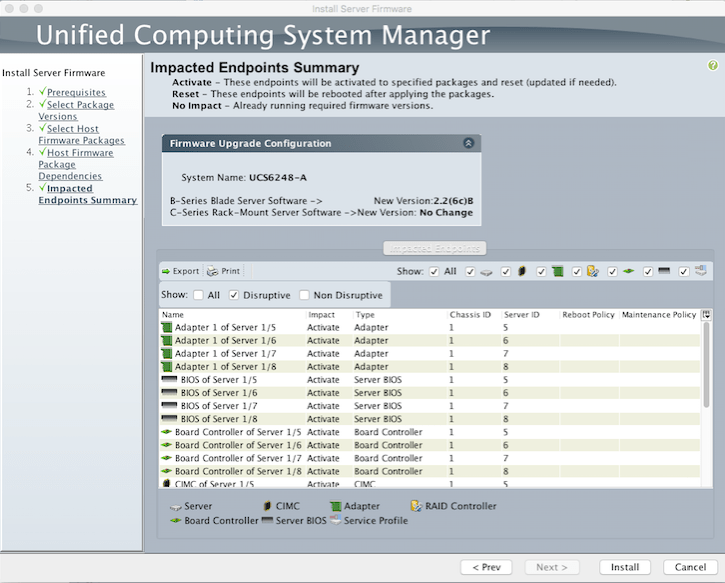Go to Prerequisites wizard step
The width and height of the screenshot is (725, 583).
point(80,92)
